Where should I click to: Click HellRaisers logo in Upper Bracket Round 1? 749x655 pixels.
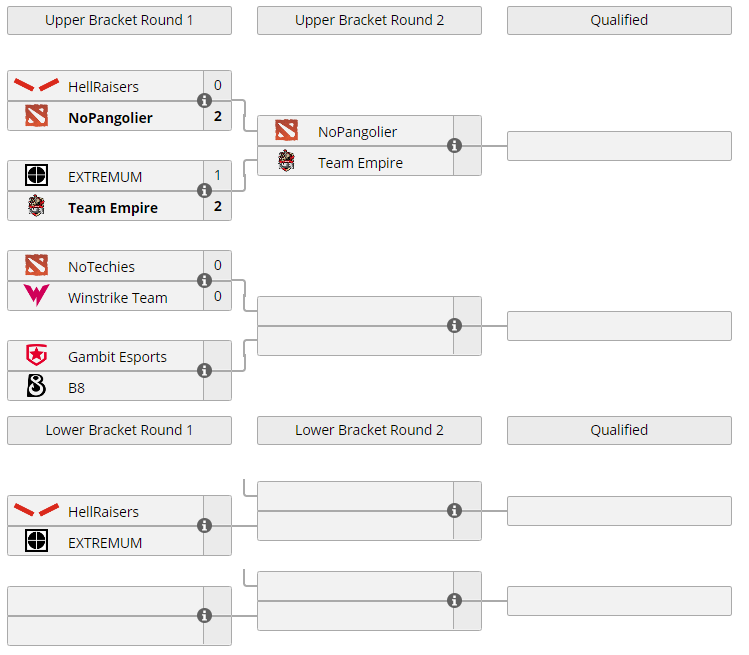pos(36,86)
